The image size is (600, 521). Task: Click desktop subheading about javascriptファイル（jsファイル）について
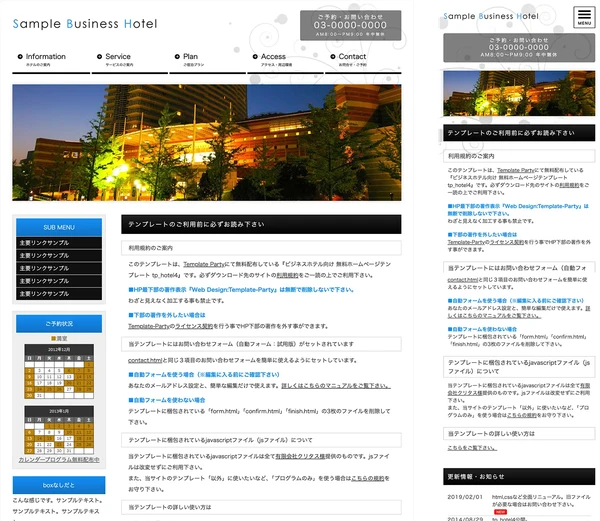(261, 440)
